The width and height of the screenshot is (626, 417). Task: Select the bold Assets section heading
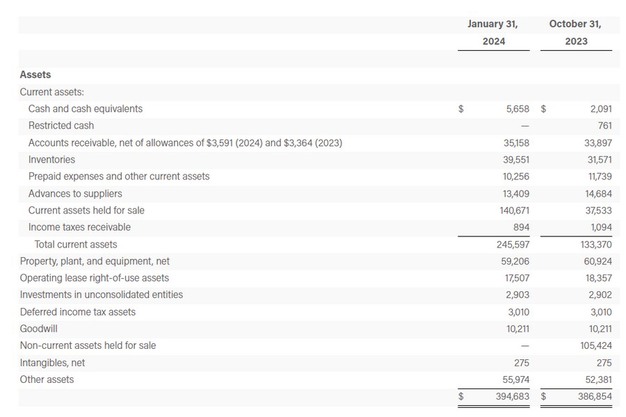35,74
